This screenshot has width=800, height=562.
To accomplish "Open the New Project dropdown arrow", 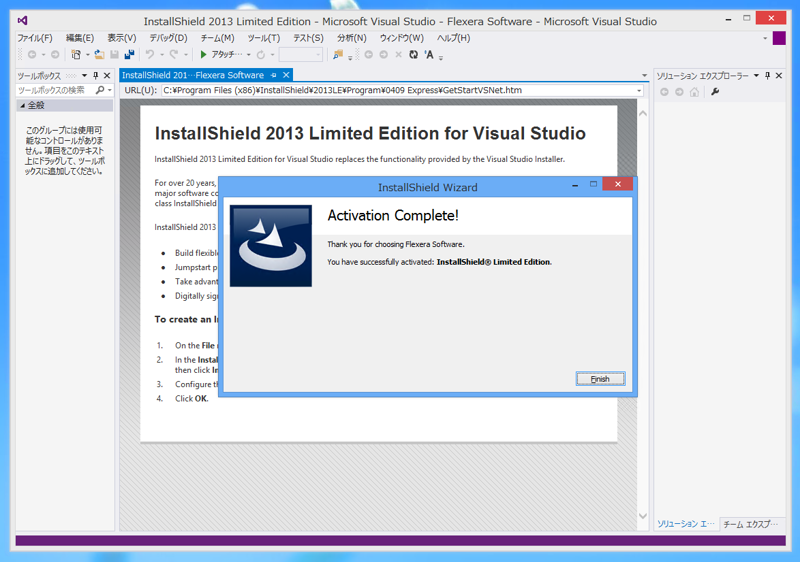I will coord(87,55).
